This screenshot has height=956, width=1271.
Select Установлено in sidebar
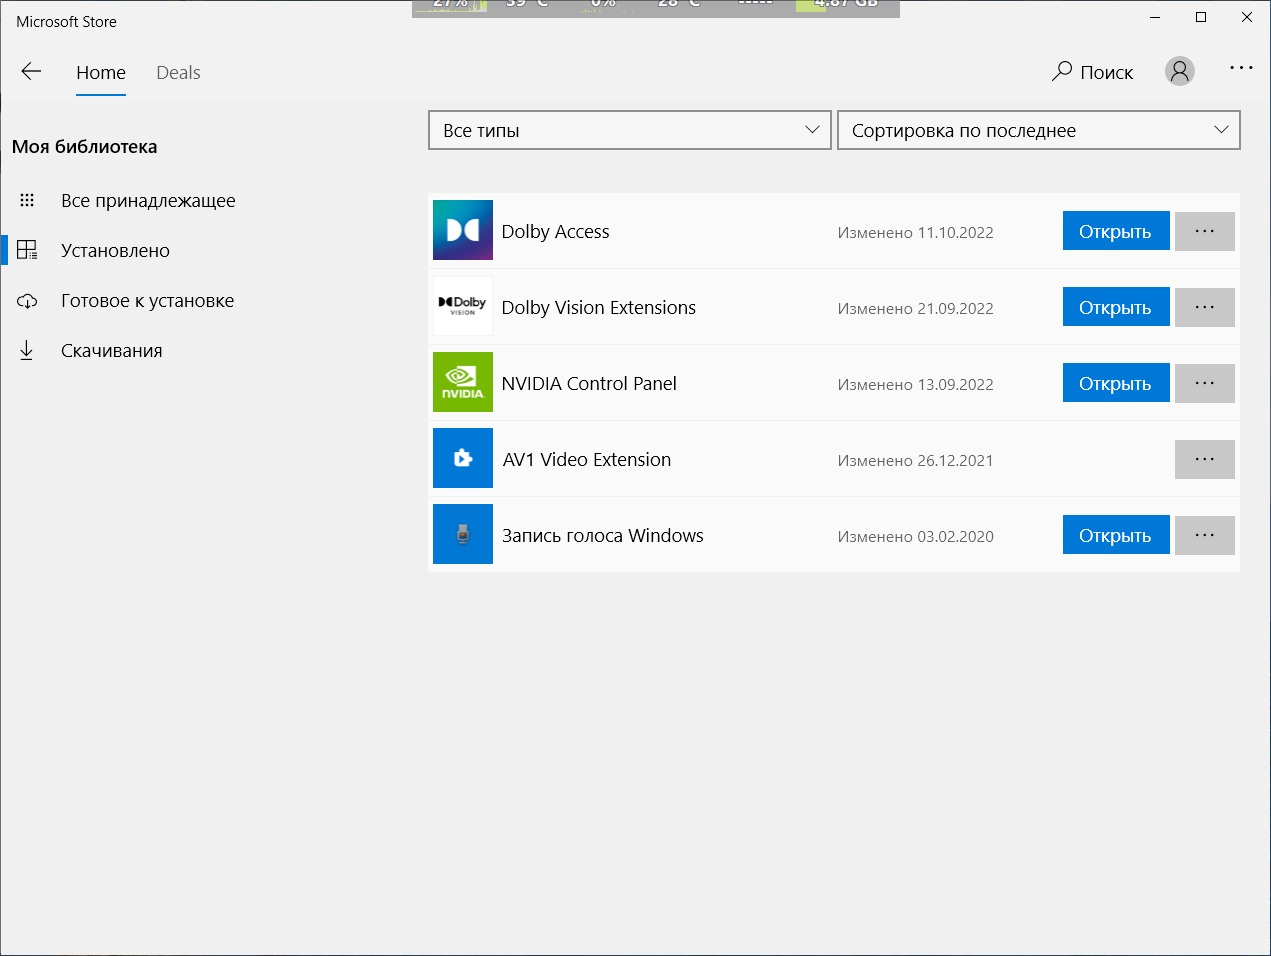[x=115, y=250]
